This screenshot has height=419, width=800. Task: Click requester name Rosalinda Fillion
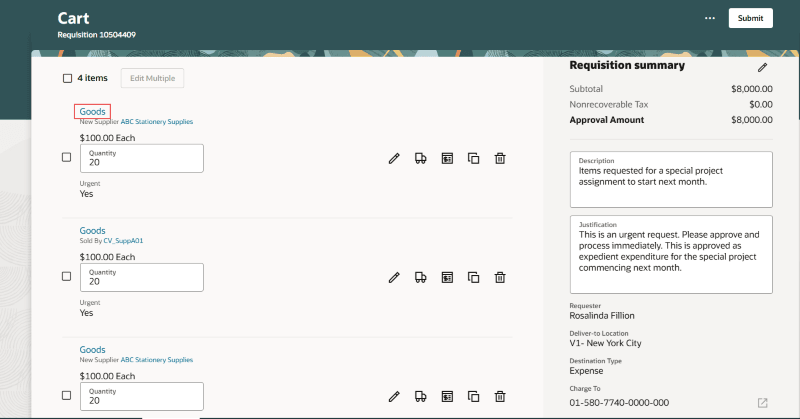pos(602,315)
